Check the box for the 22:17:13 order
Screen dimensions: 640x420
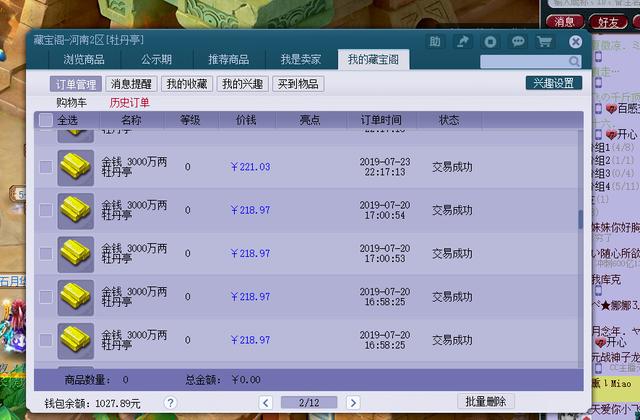click(x=46, y=167)
